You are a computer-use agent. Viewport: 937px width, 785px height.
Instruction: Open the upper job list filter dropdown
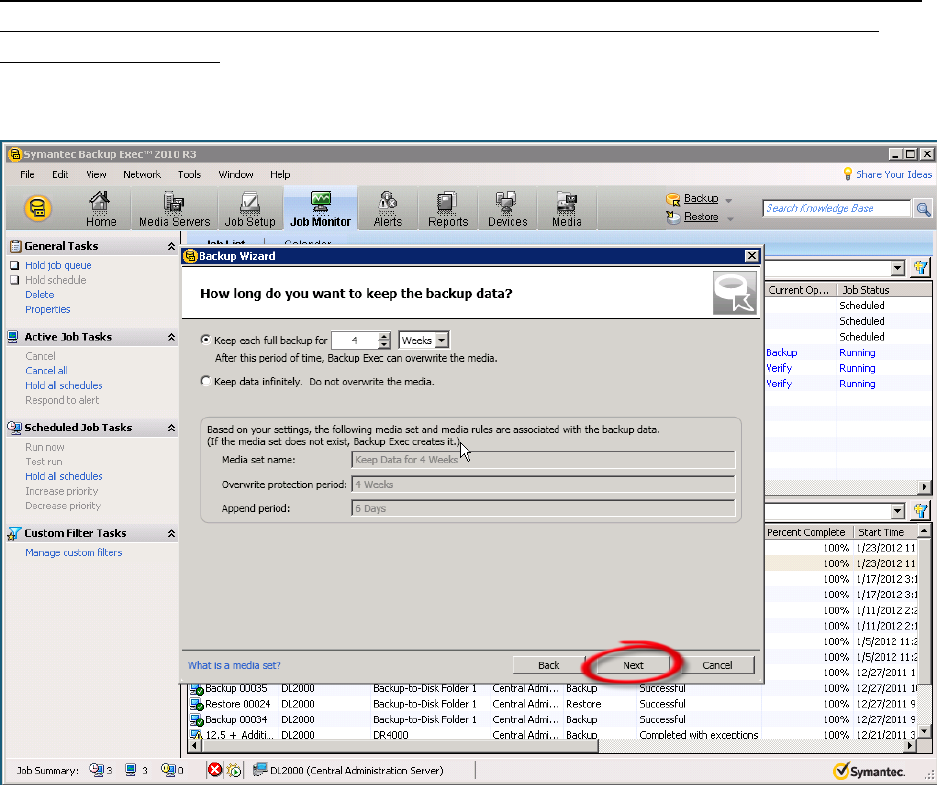click(898, 268)
